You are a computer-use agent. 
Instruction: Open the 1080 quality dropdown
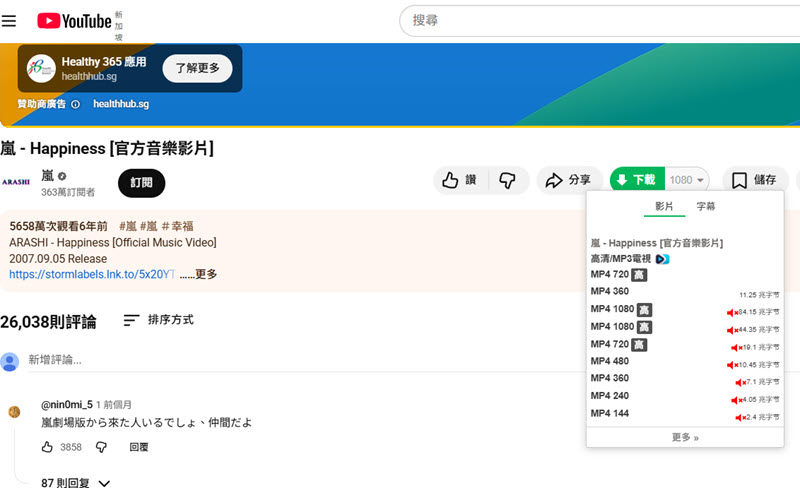(x=687, y=180)
